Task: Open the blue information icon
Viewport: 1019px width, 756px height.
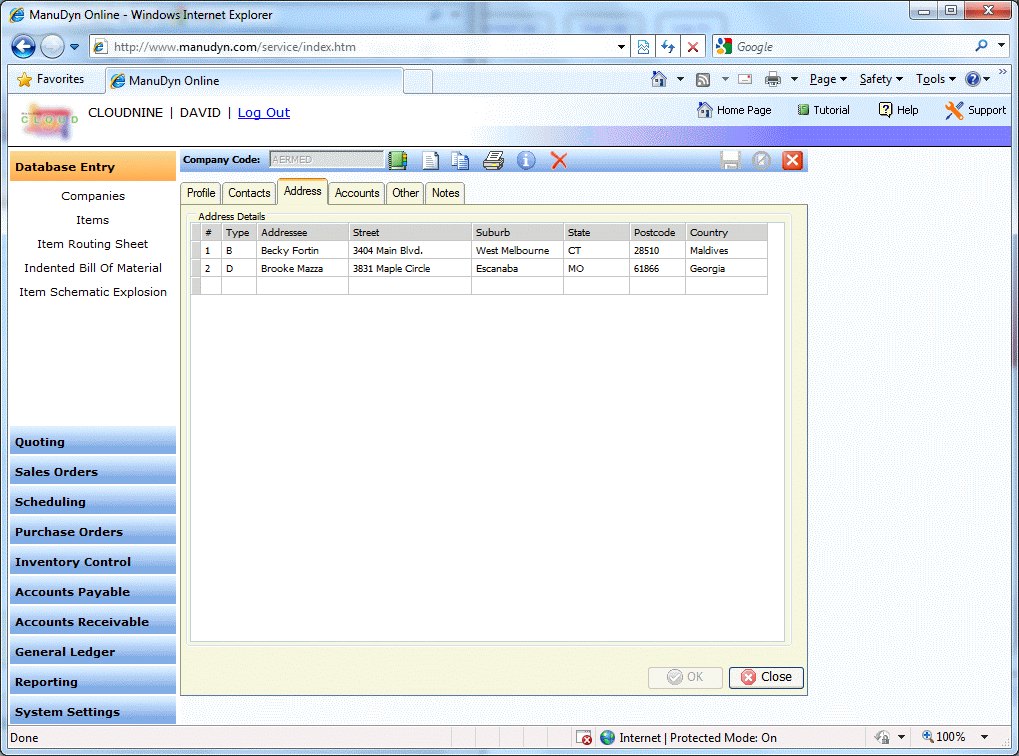Action: tap(526, 160)
